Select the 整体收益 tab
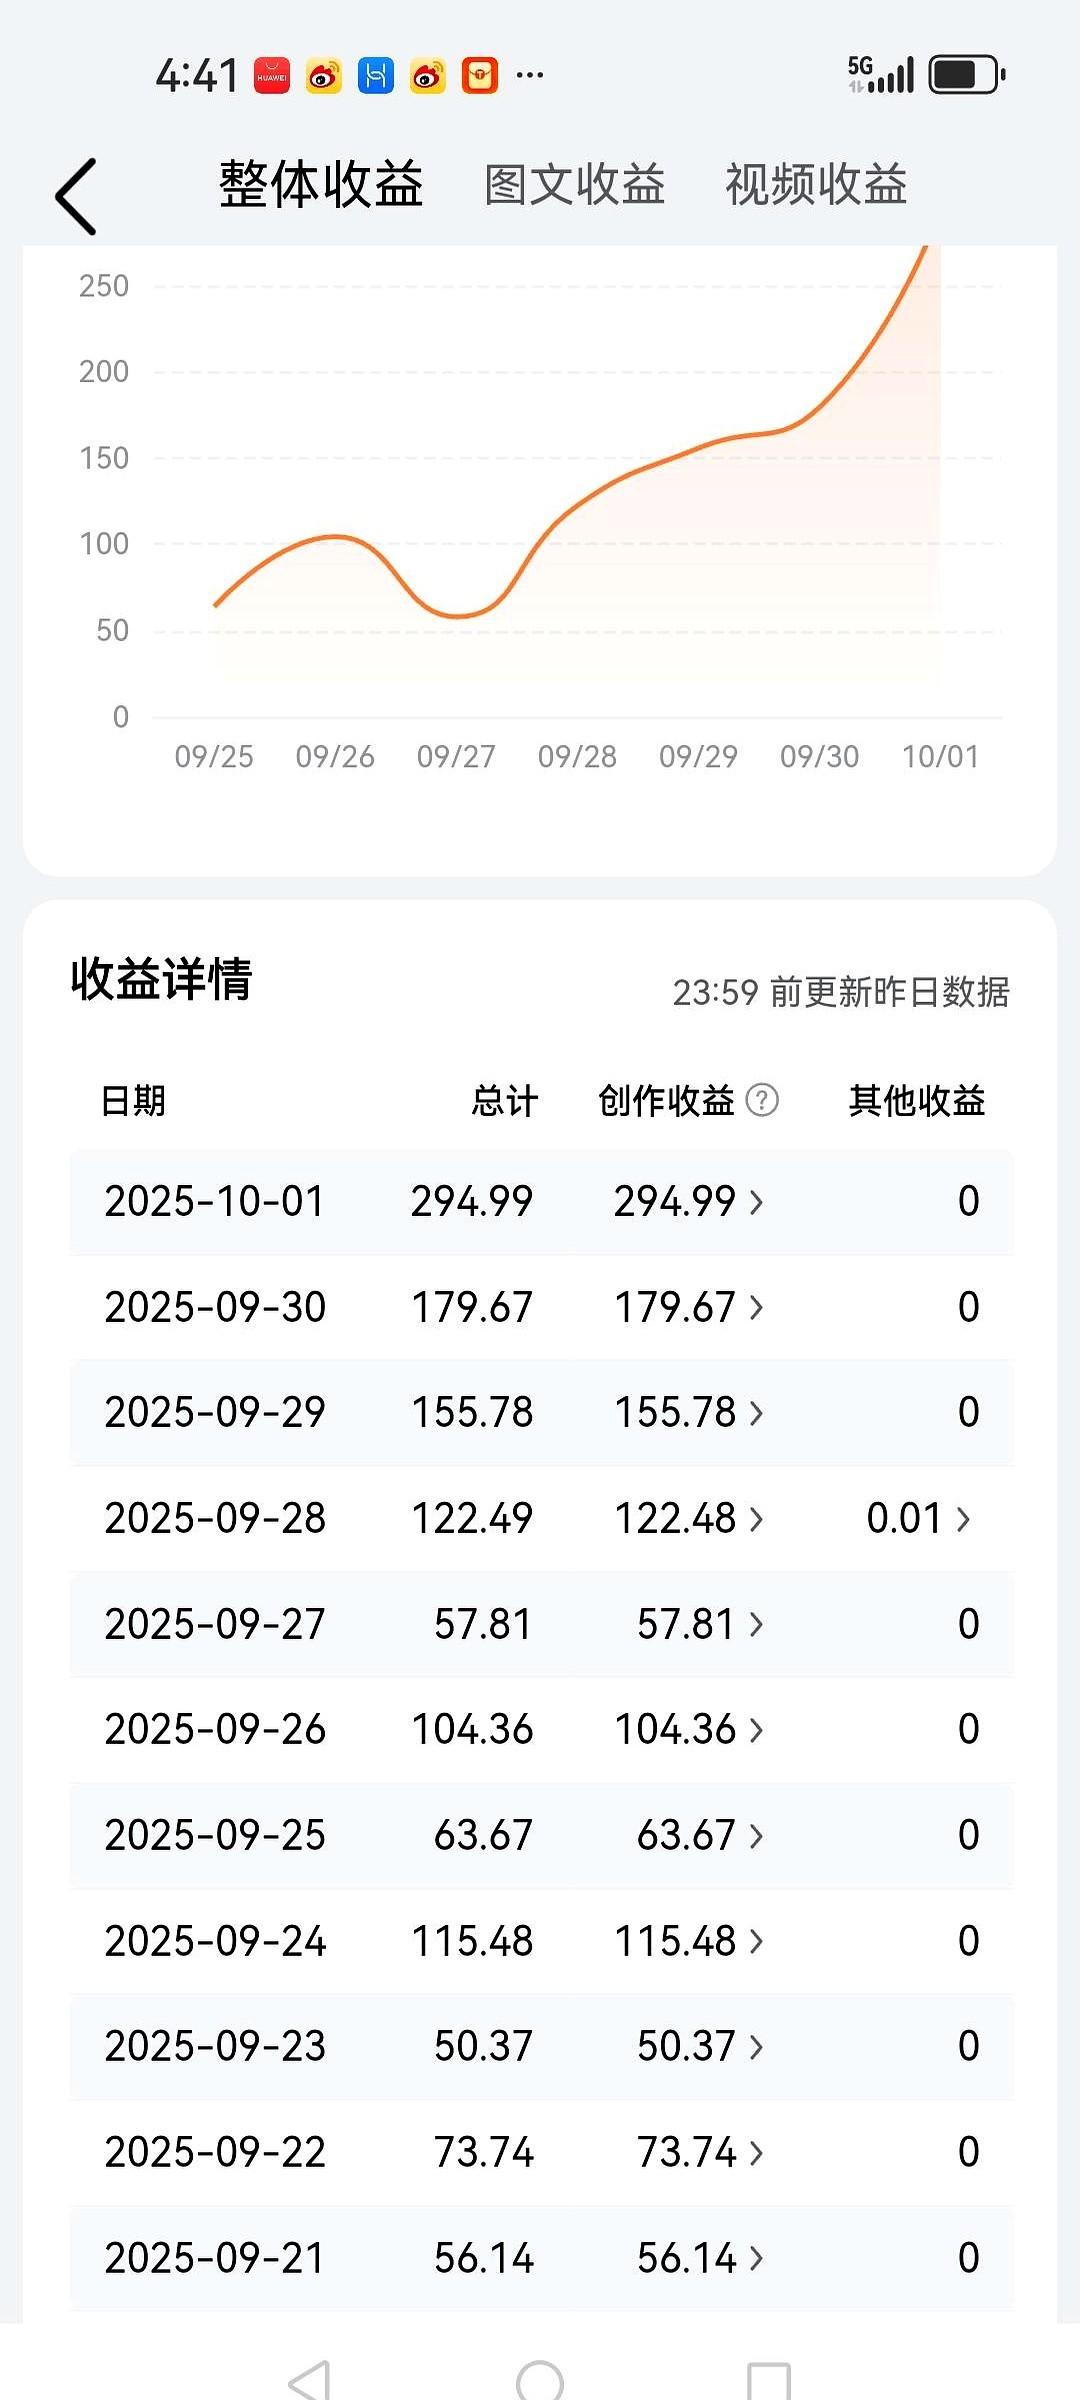1080x2400 pixels. pos(321,185)
